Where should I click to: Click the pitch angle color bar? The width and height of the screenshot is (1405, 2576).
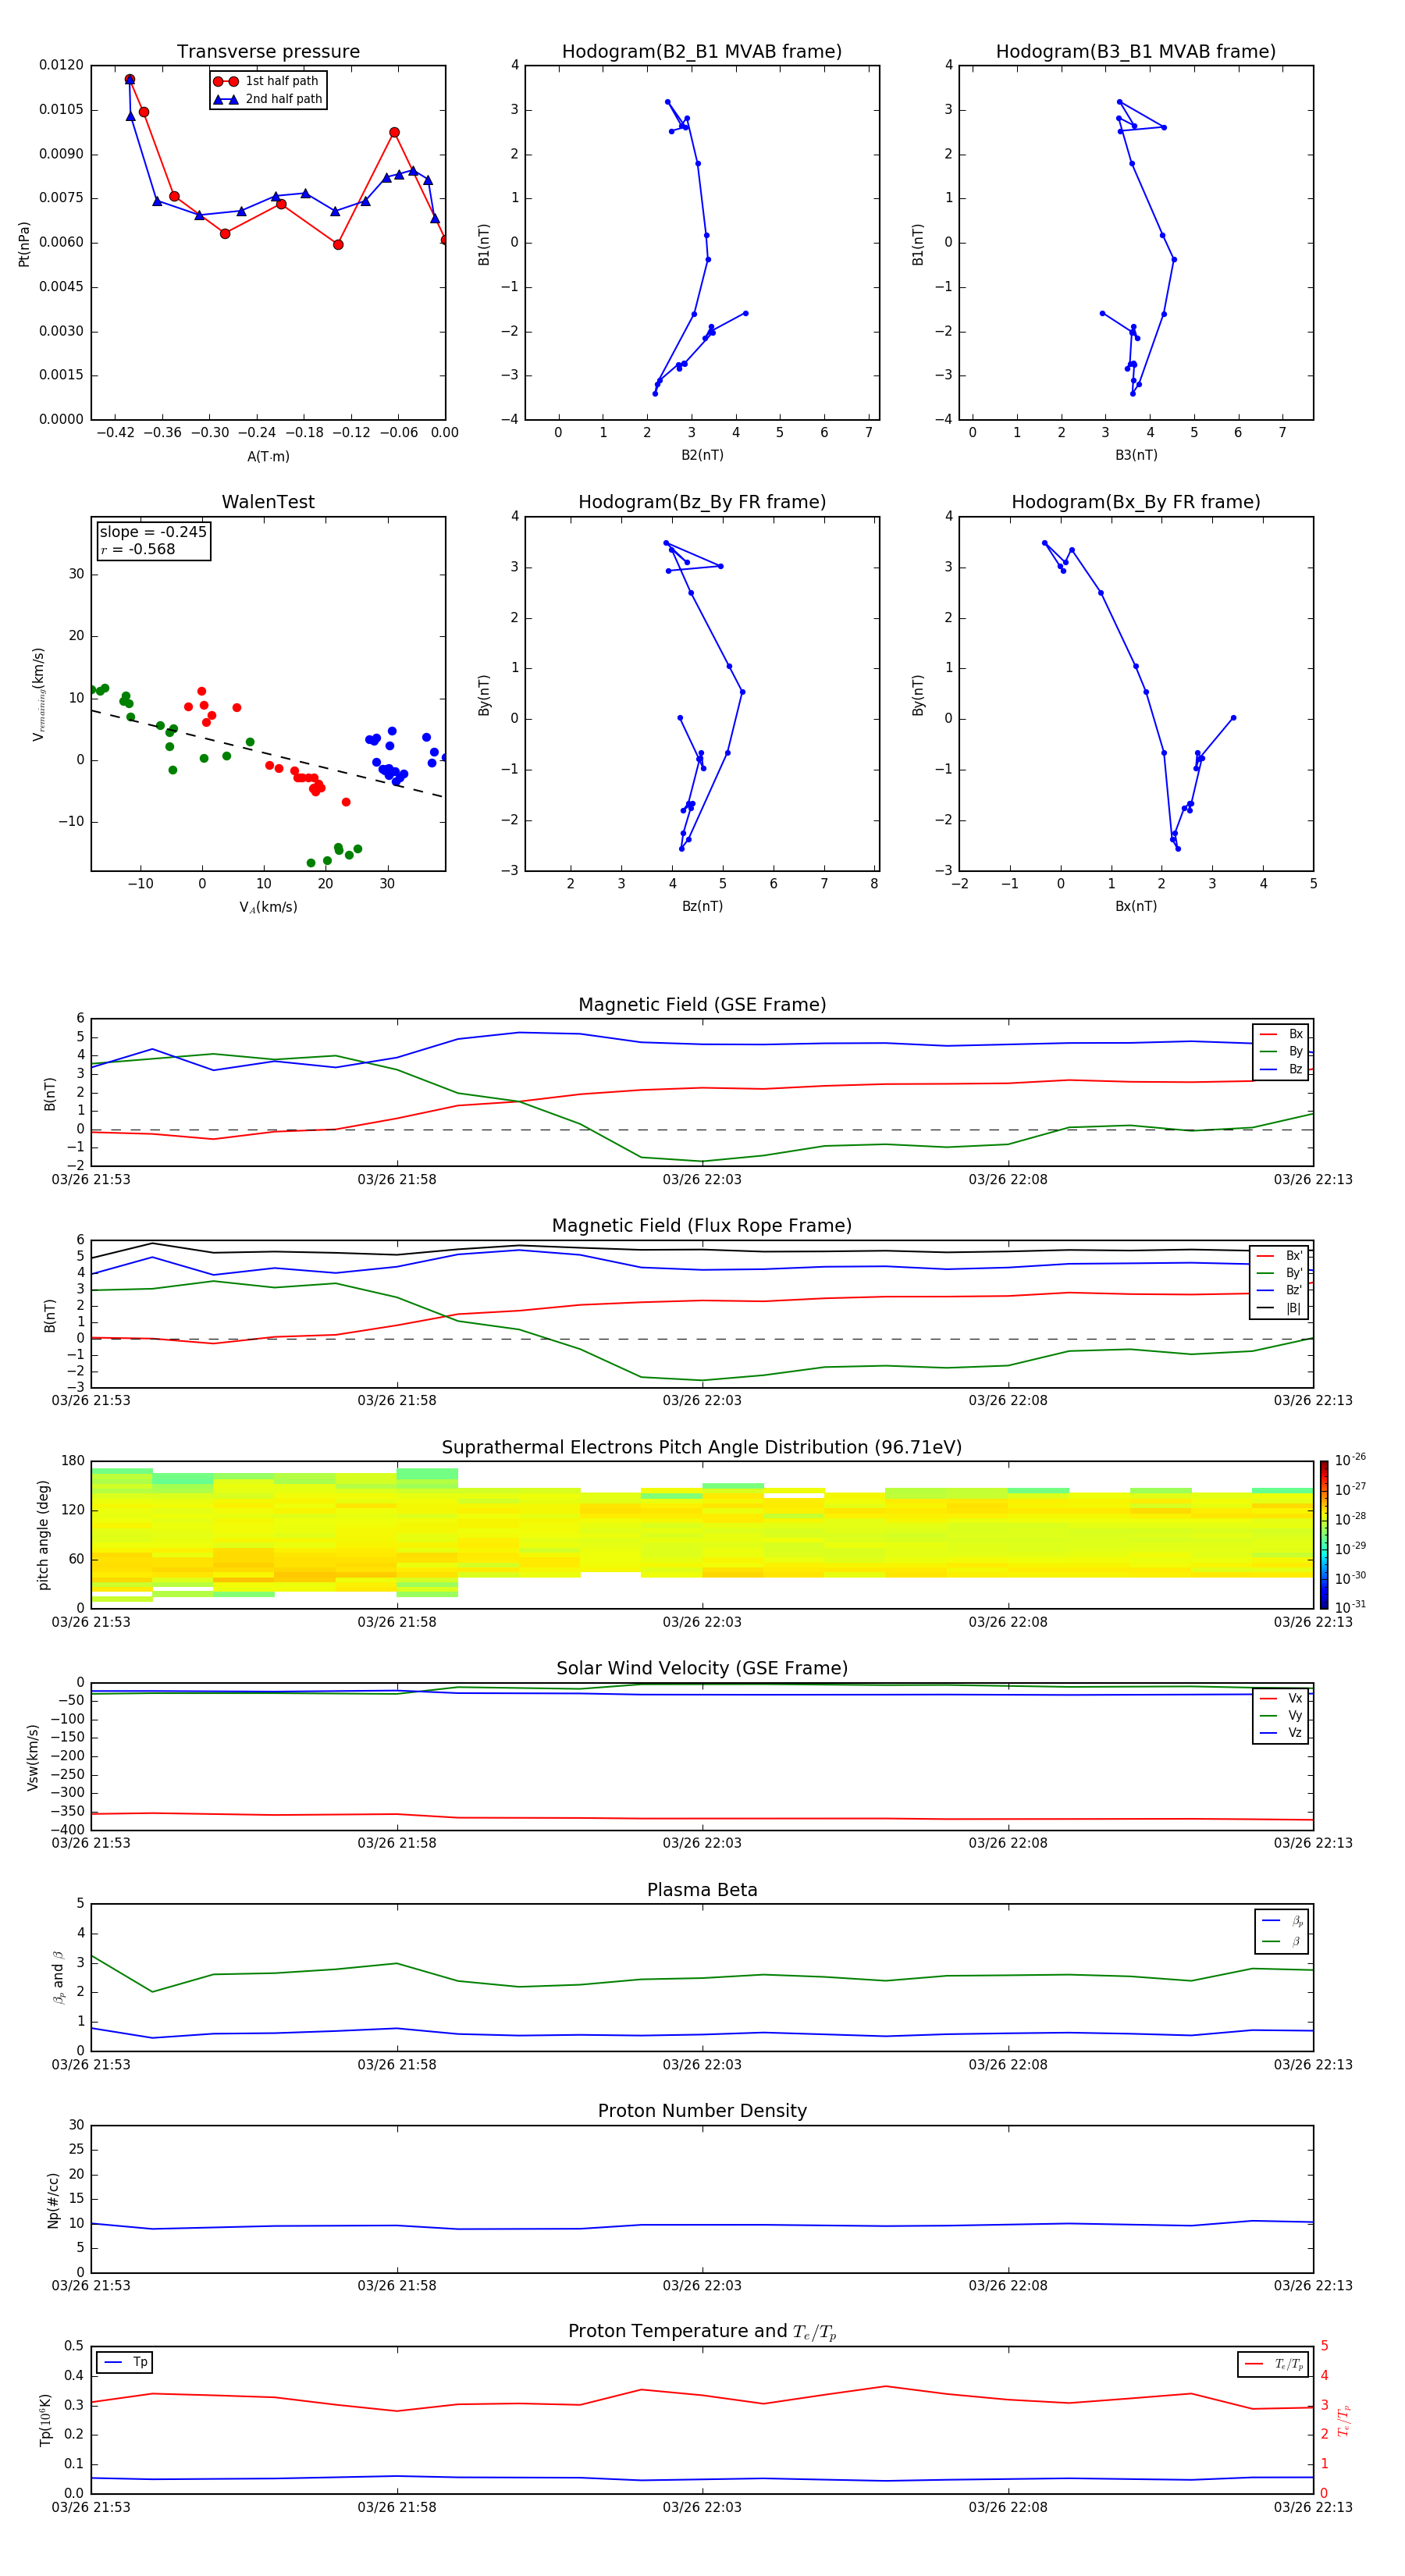[1324, 1535]
